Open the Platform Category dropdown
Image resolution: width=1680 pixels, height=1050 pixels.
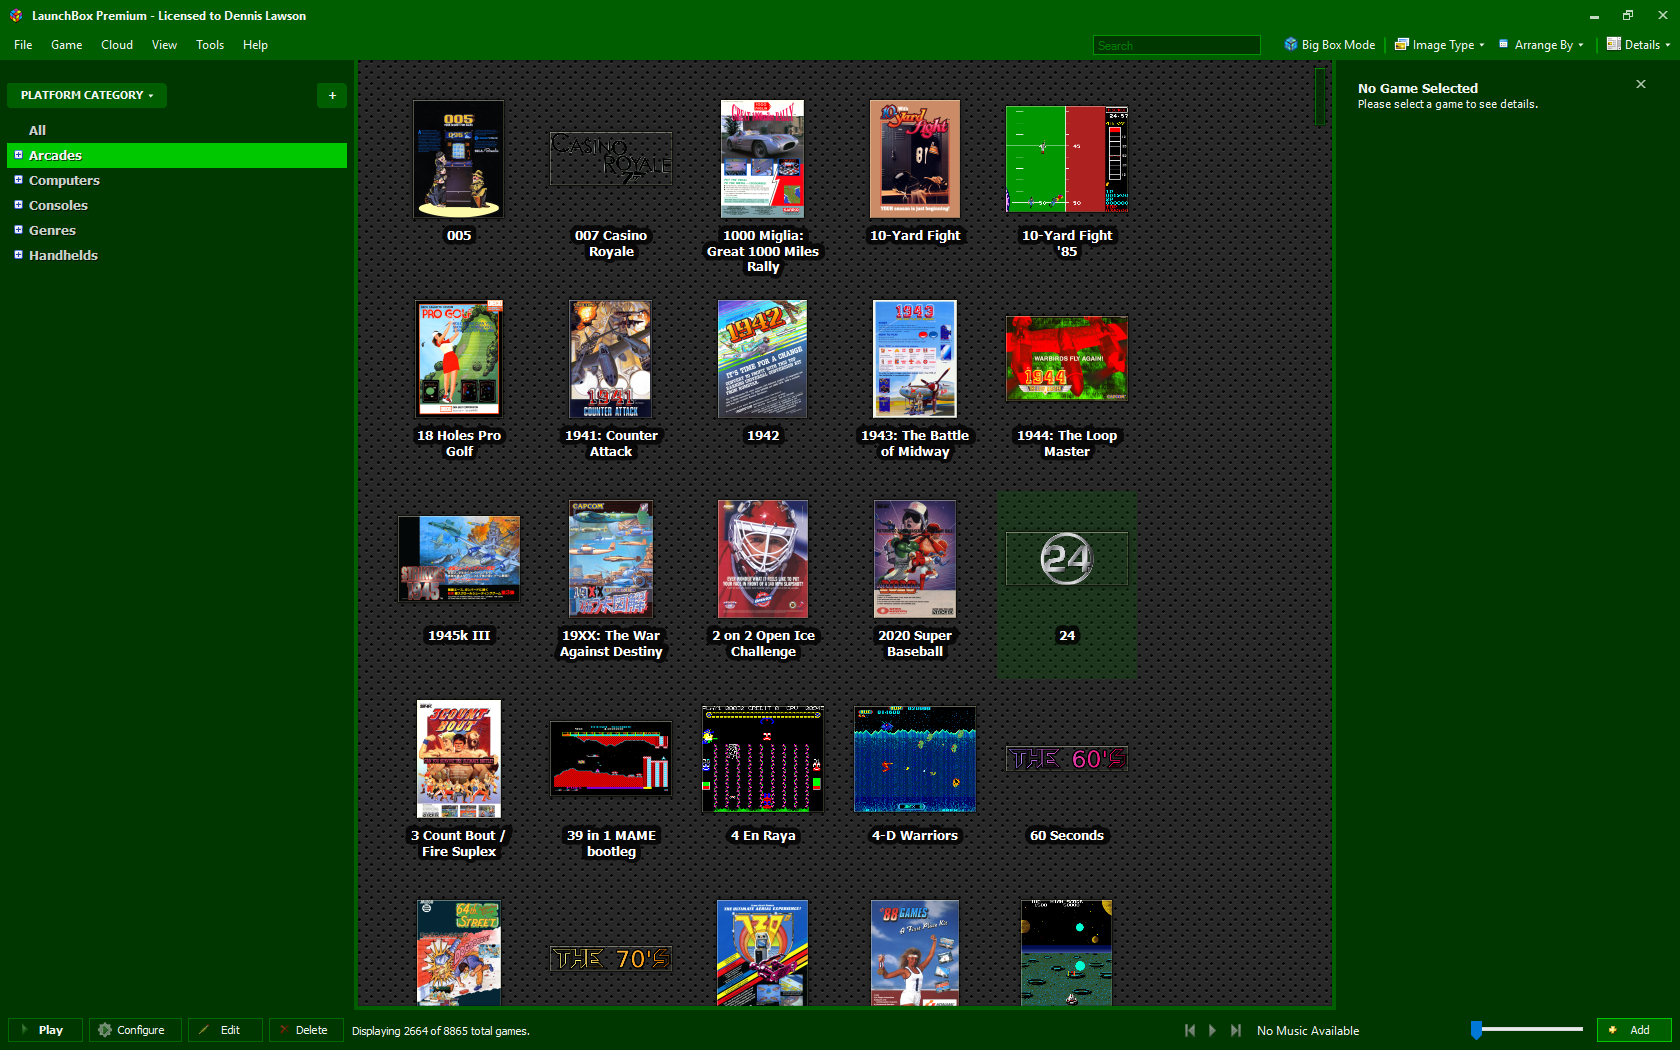click(x=87, y=95)
